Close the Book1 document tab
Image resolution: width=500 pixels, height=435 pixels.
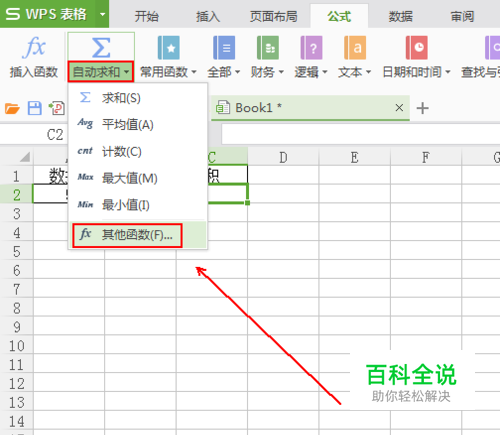pyautogui.click(x=399, y=108)
